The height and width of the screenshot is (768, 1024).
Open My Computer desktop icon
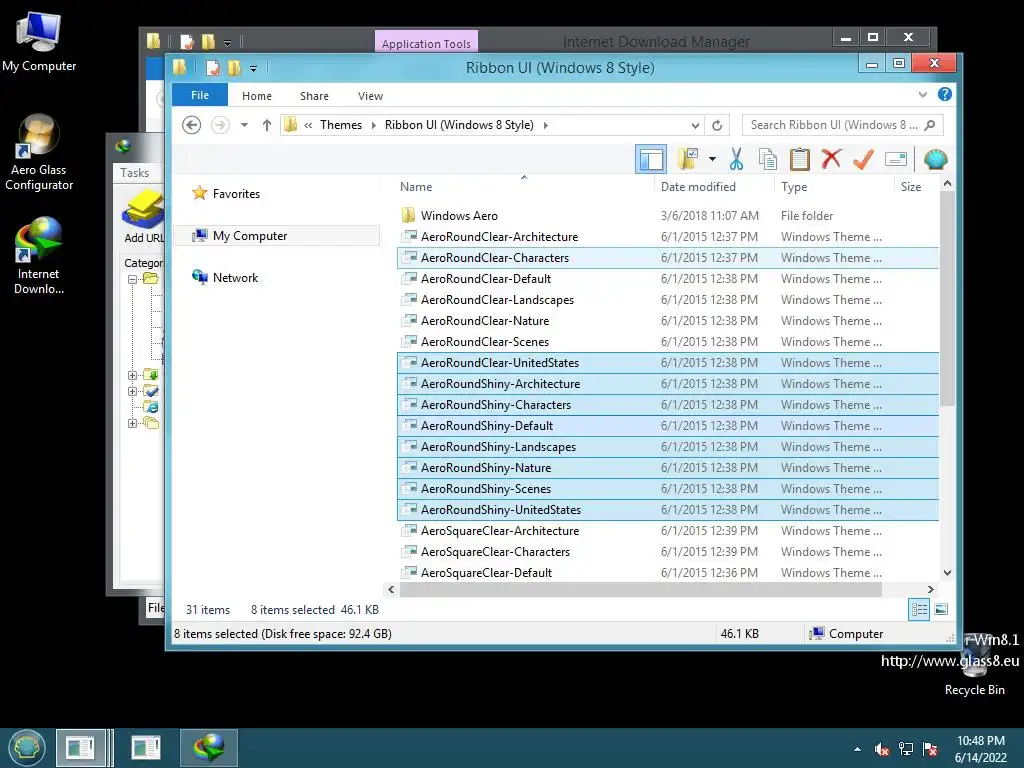pyautogui.click(x=39, y=42)
